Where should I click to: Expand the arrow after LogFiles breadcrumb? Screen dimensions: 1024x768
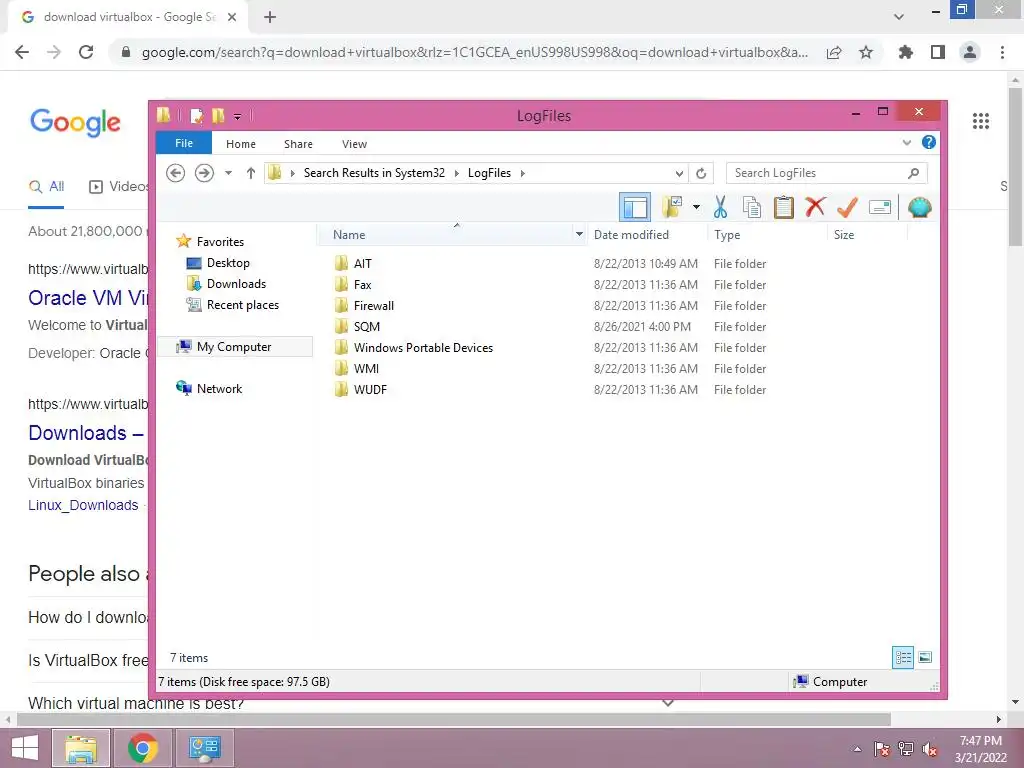pyautogui.click(x=522, y=173)
